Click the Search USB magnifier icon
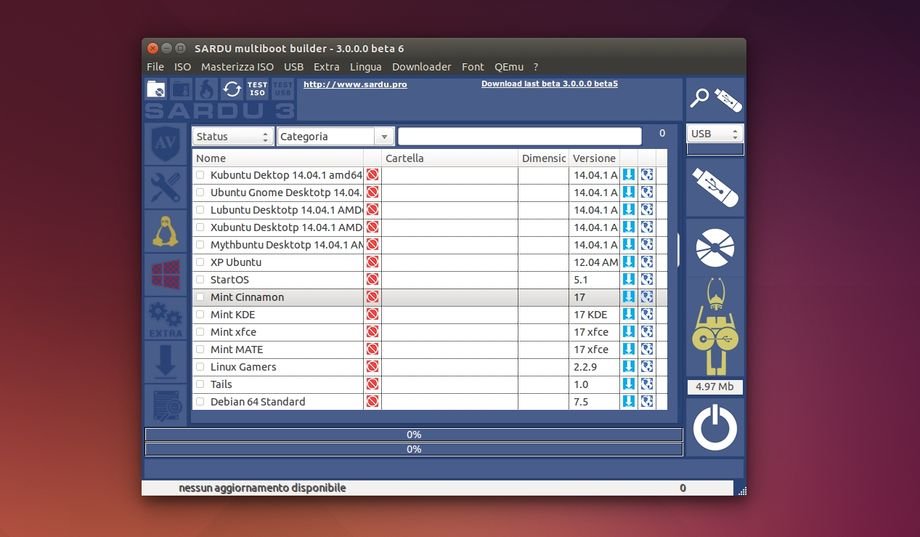Viewport: 920px width, 537px height. [x=715, y=98]
